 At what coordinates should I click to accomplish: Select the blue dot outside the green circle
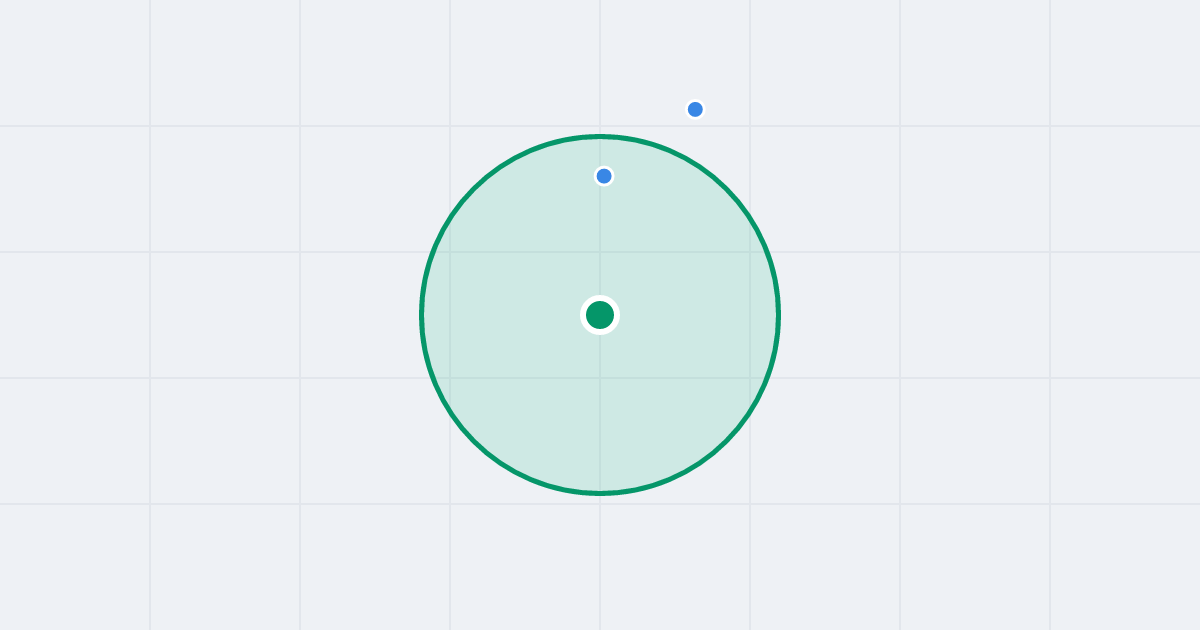click(x=695, y=109)
